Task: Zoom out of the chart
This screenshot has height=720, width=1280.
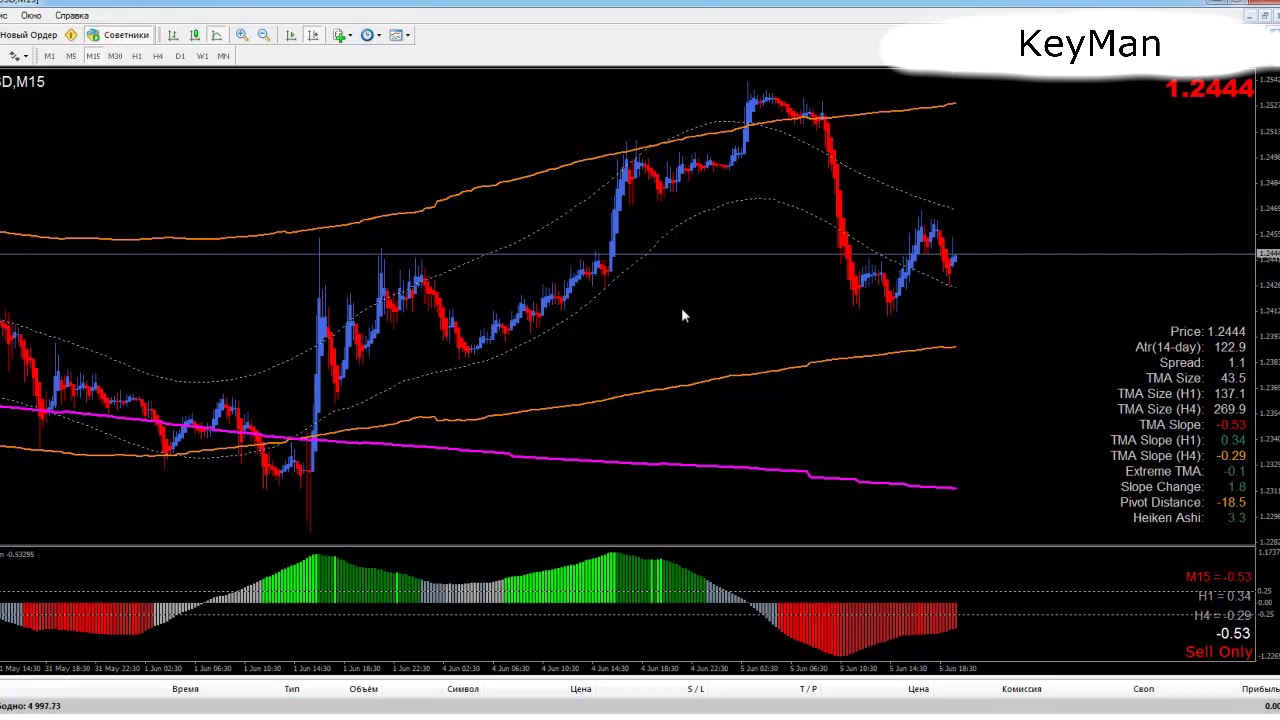Action: click(x=264, y=35)
